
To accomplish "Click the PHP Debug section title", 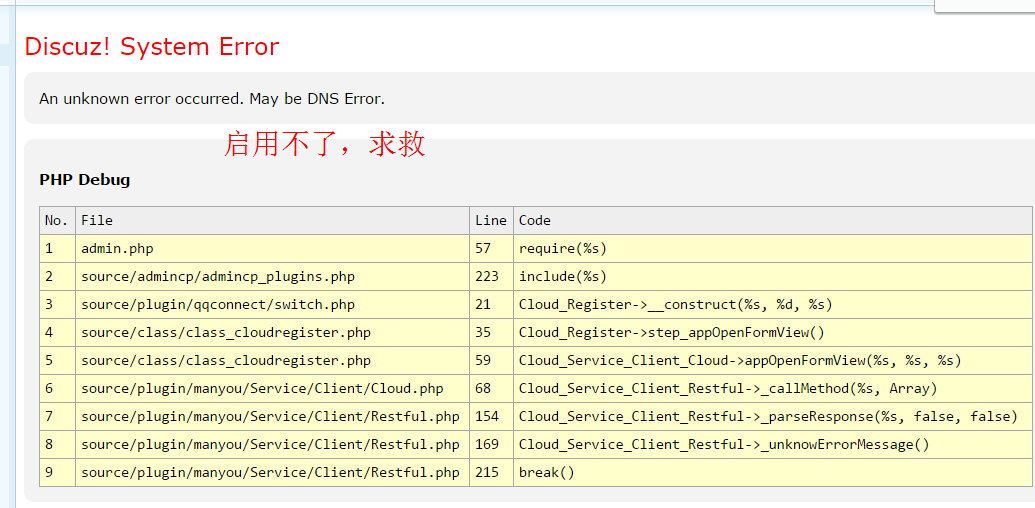I will point(85,180).
